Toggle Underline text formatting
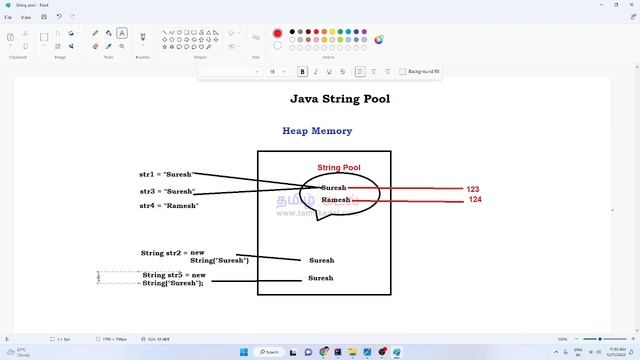Viewport: 640px width, 360px height. coord(329,71)
